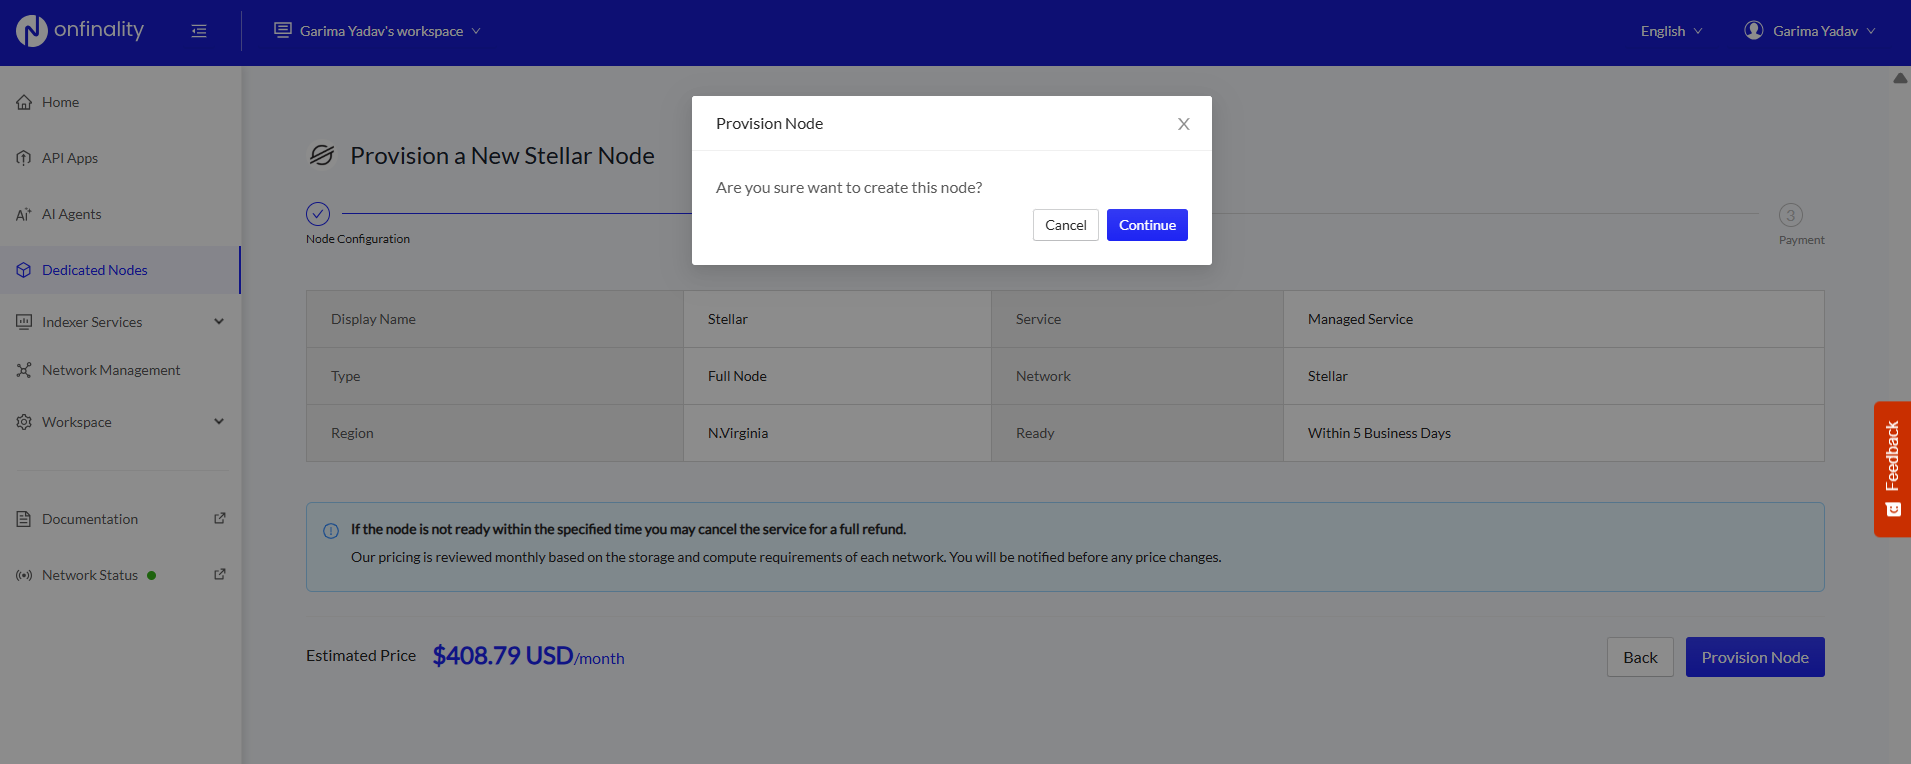Open the English language dropdown
The height and width of the screenshot is (764, 1911).
tap(1671, 31)
